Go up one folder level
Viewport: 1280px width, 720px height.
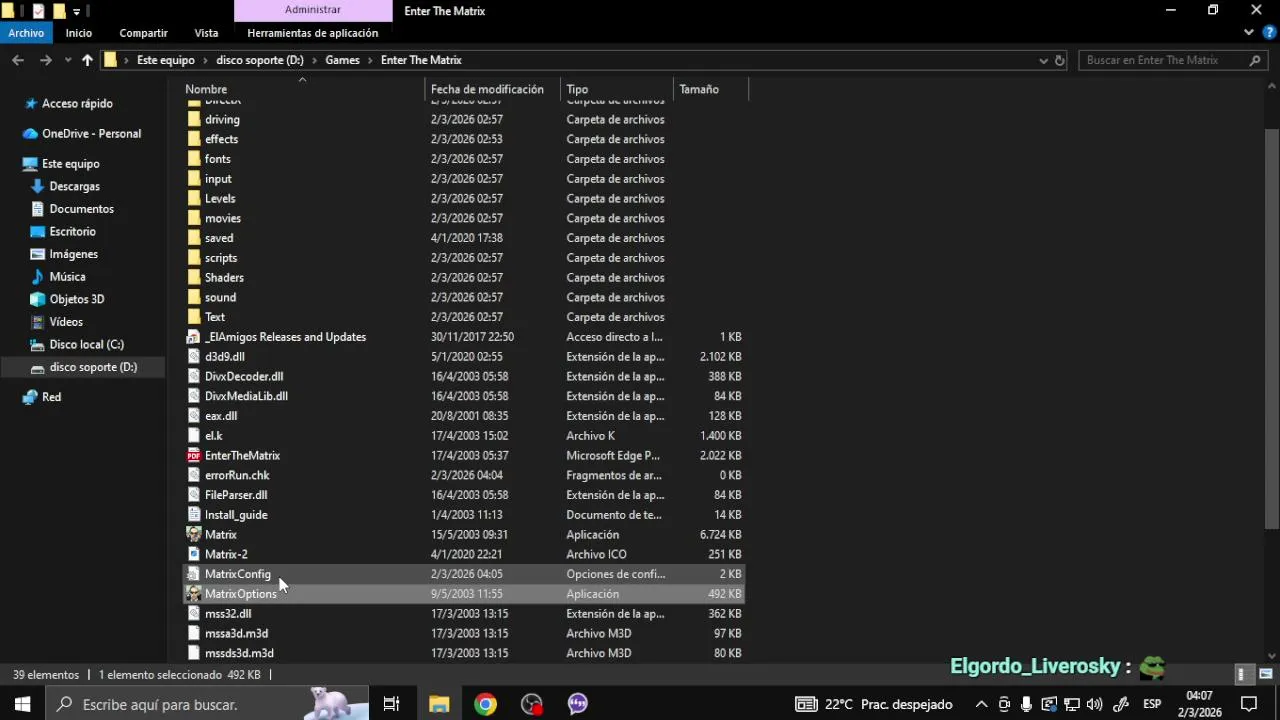pos(87,60)
